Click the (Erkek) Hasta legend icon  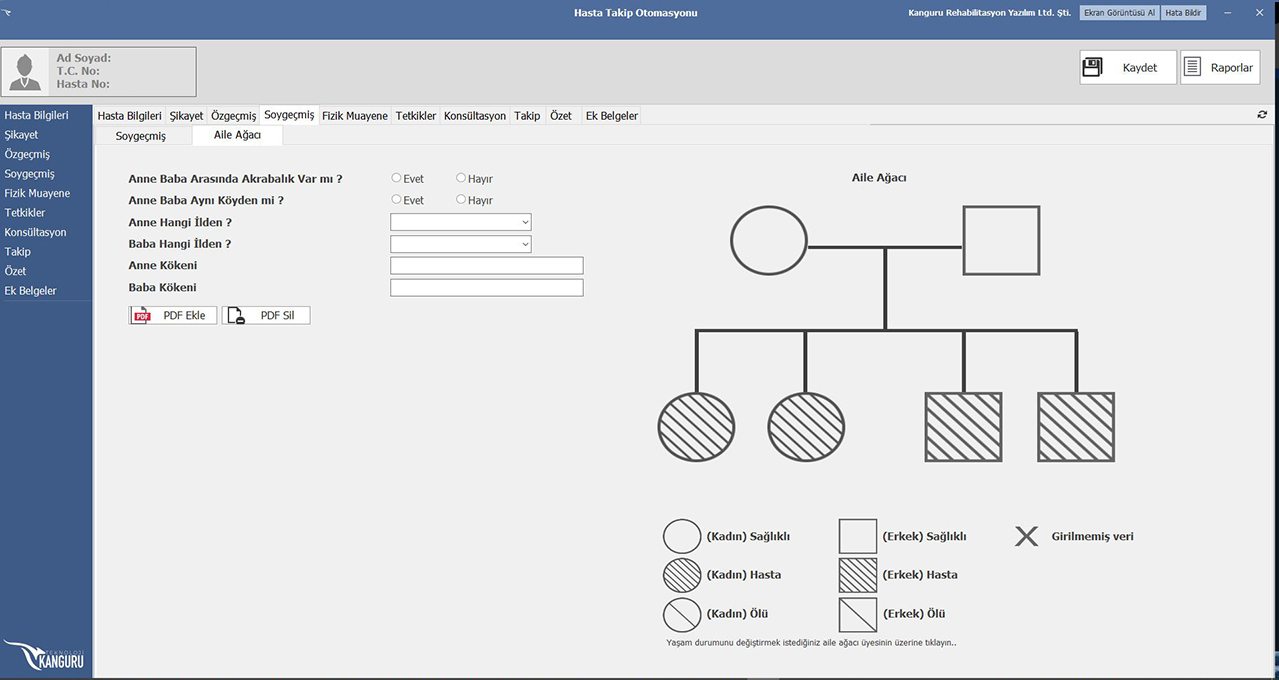pos(858,575)
